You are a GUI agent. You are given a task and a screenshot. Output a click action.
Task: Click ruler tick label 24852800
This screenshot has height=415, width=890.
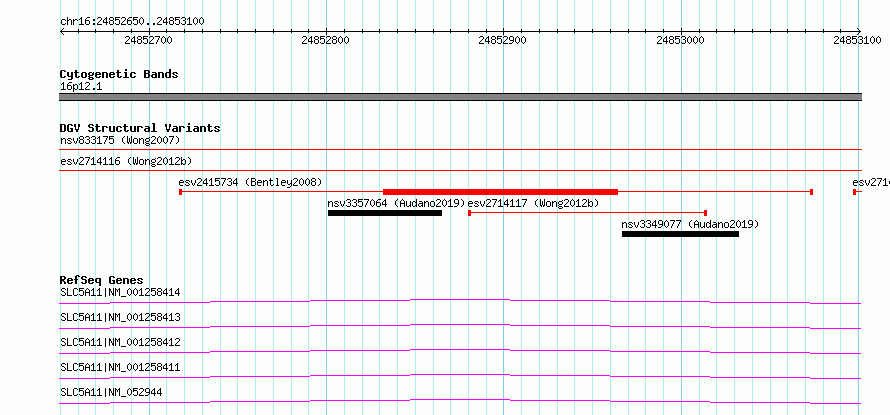click(326, 40)
